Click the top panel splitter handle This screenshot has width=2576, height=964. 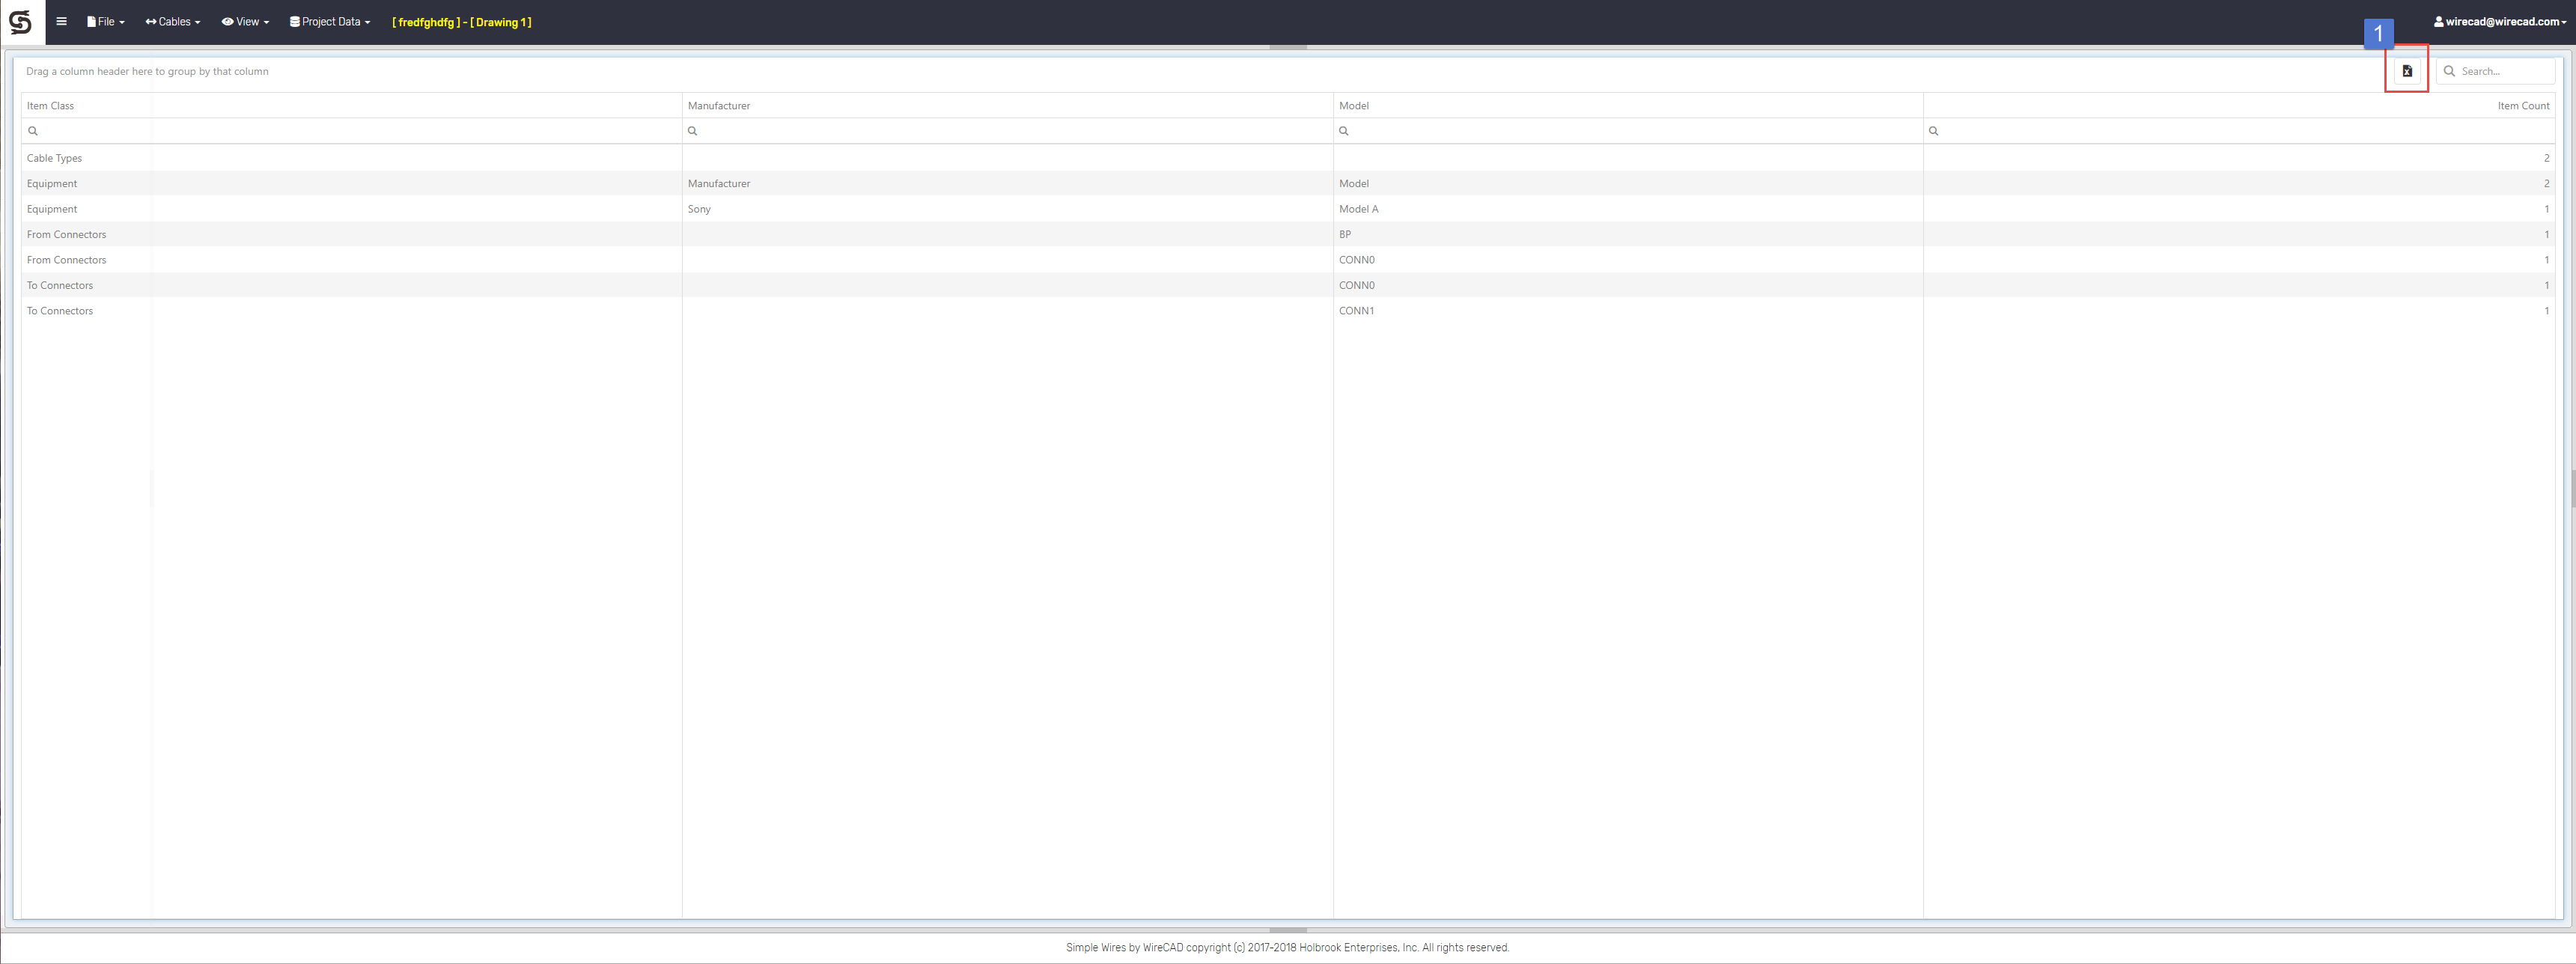tap(1288, 47)
